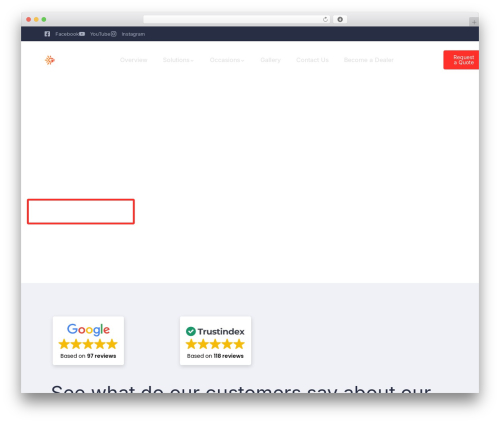Click the browser address bar

tap(237, 19)
